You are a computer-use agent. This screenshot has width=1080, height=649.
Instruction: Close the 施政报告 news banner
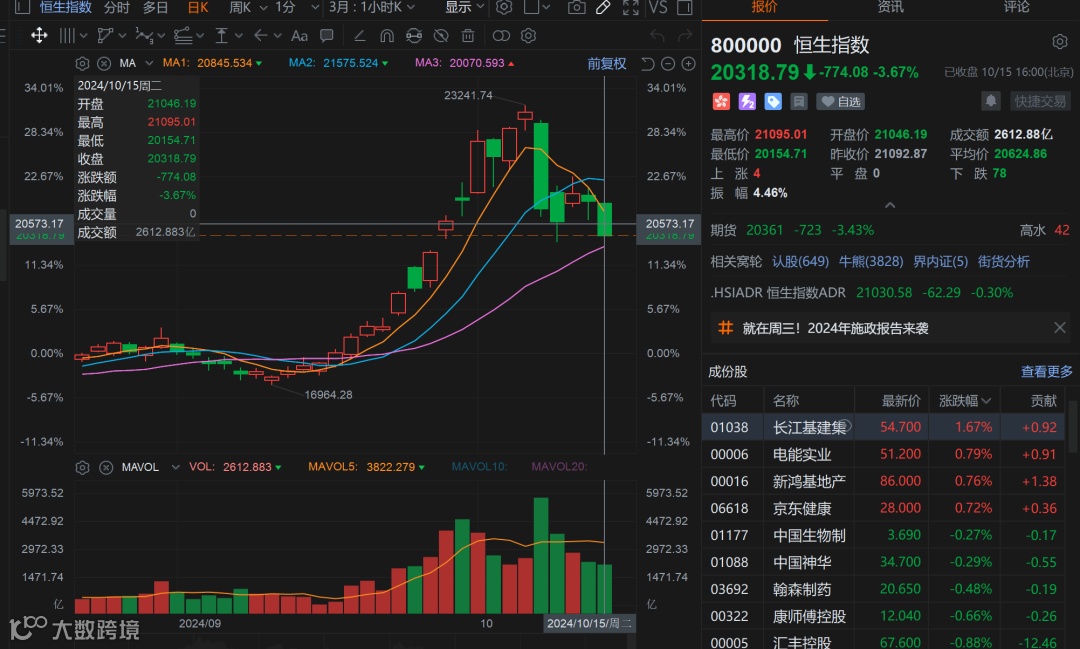click(x=1059, y=328)
